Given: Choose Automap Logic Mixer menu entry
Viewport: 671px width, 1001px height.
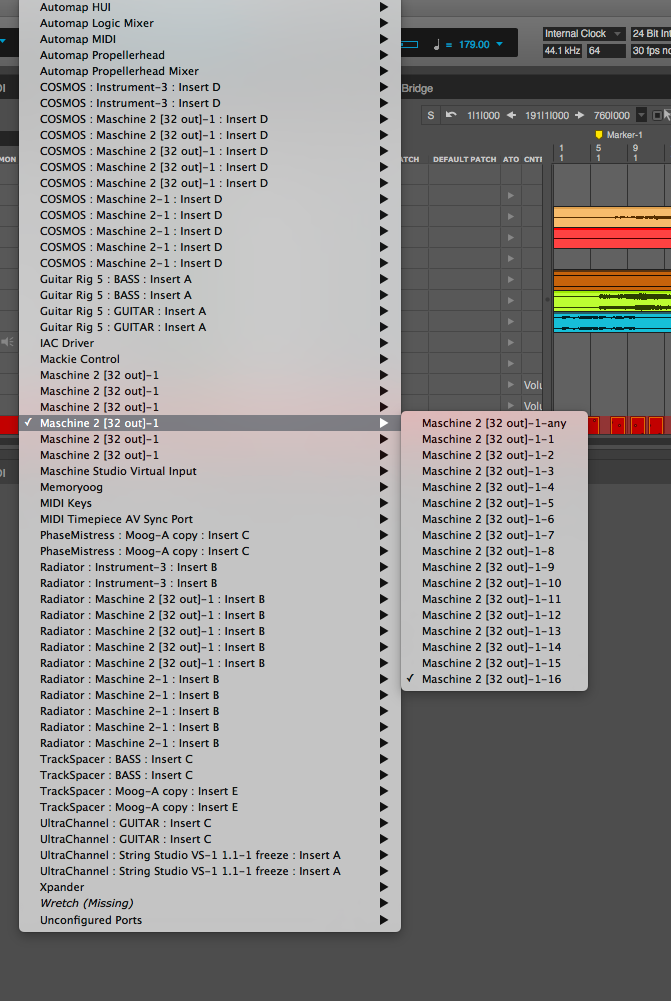Looking at the screenshot, I should 210,23.
